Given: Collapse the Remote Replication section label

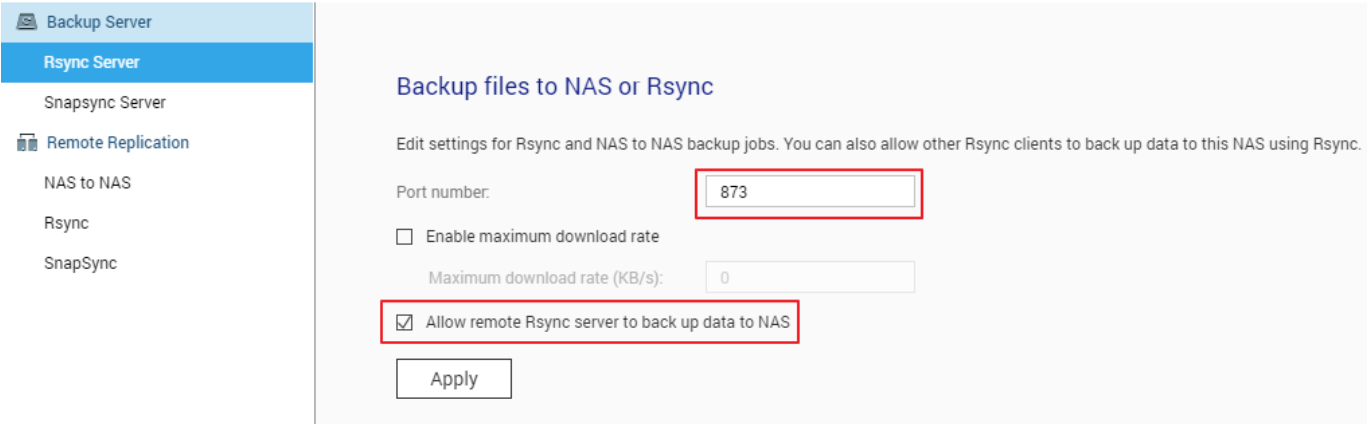Looking at the screenshot, I should click(x=118, y=143).
